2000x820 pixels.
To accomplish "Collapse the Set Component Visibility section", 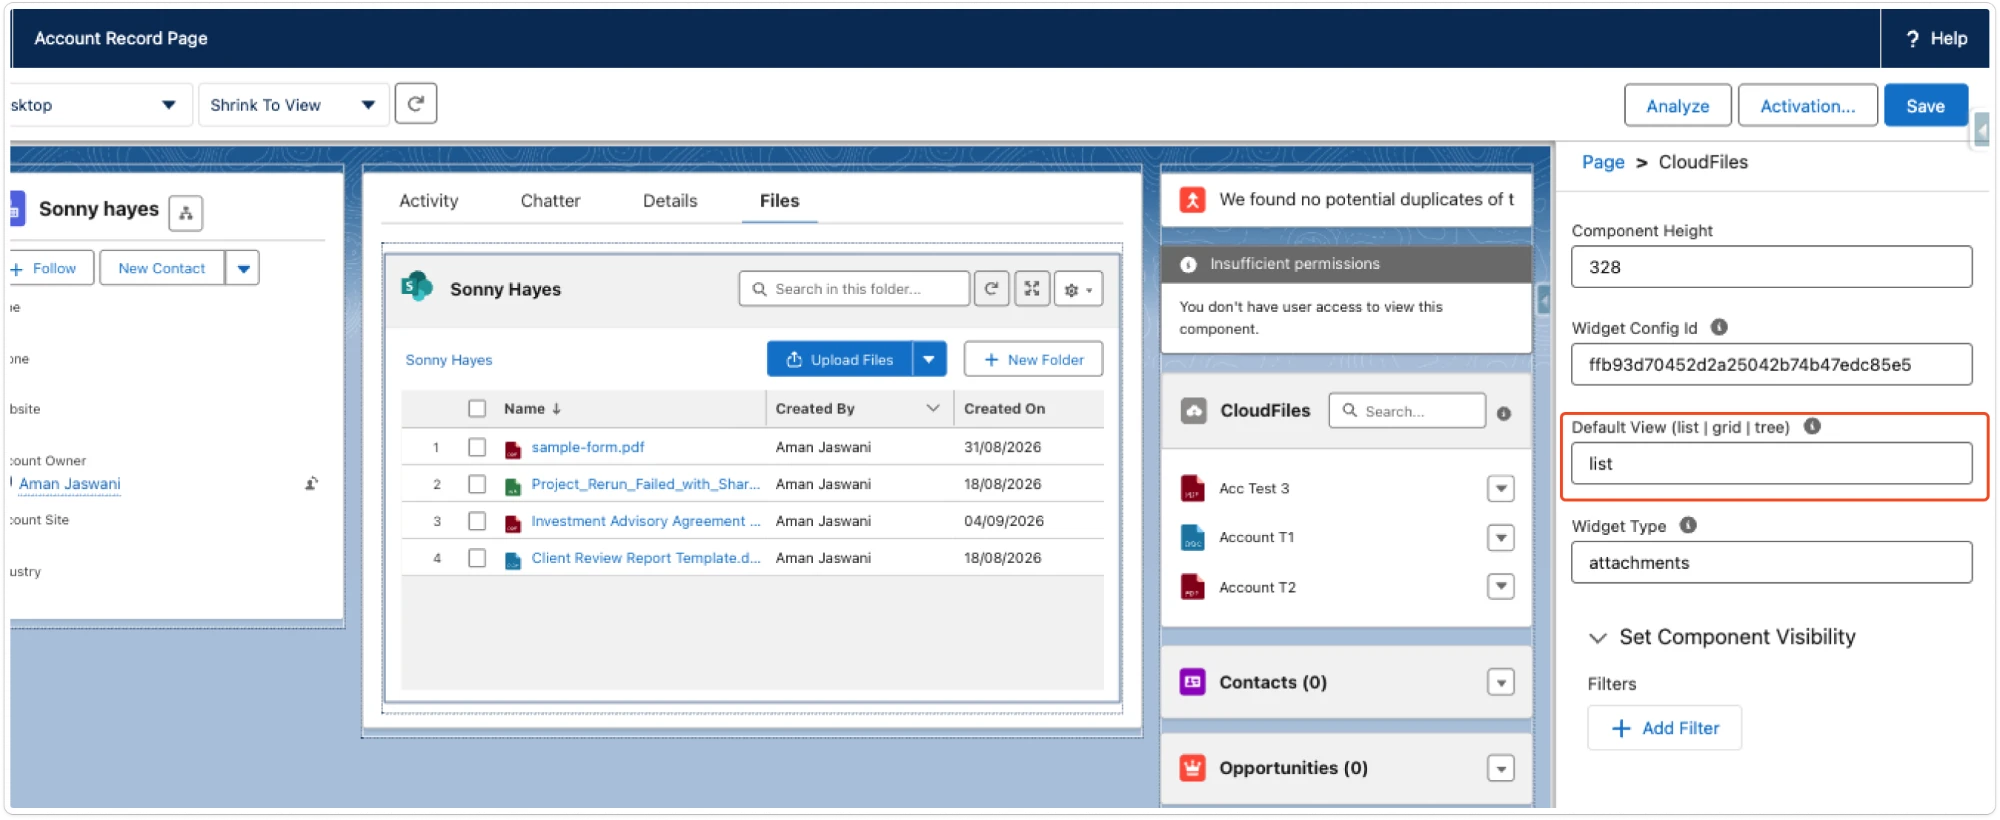I will (x=1598, y=638).
